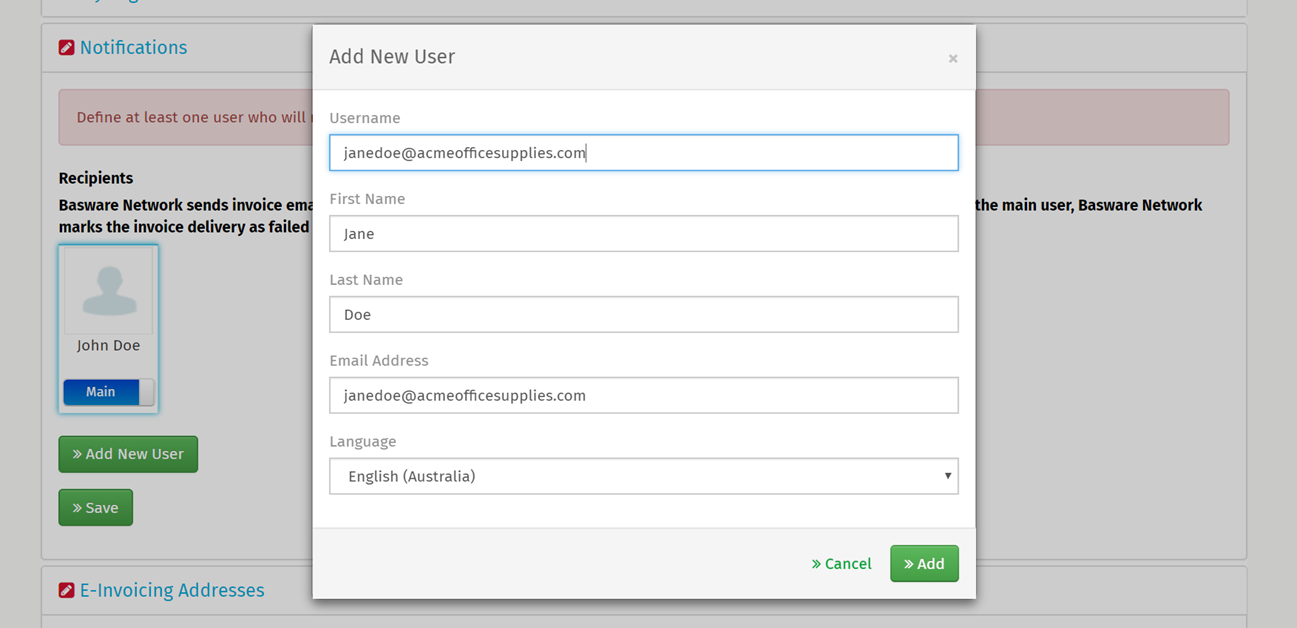Click John Doe's avatar picture
Screen dimensions: 1297x628
(x=108, y=291)
